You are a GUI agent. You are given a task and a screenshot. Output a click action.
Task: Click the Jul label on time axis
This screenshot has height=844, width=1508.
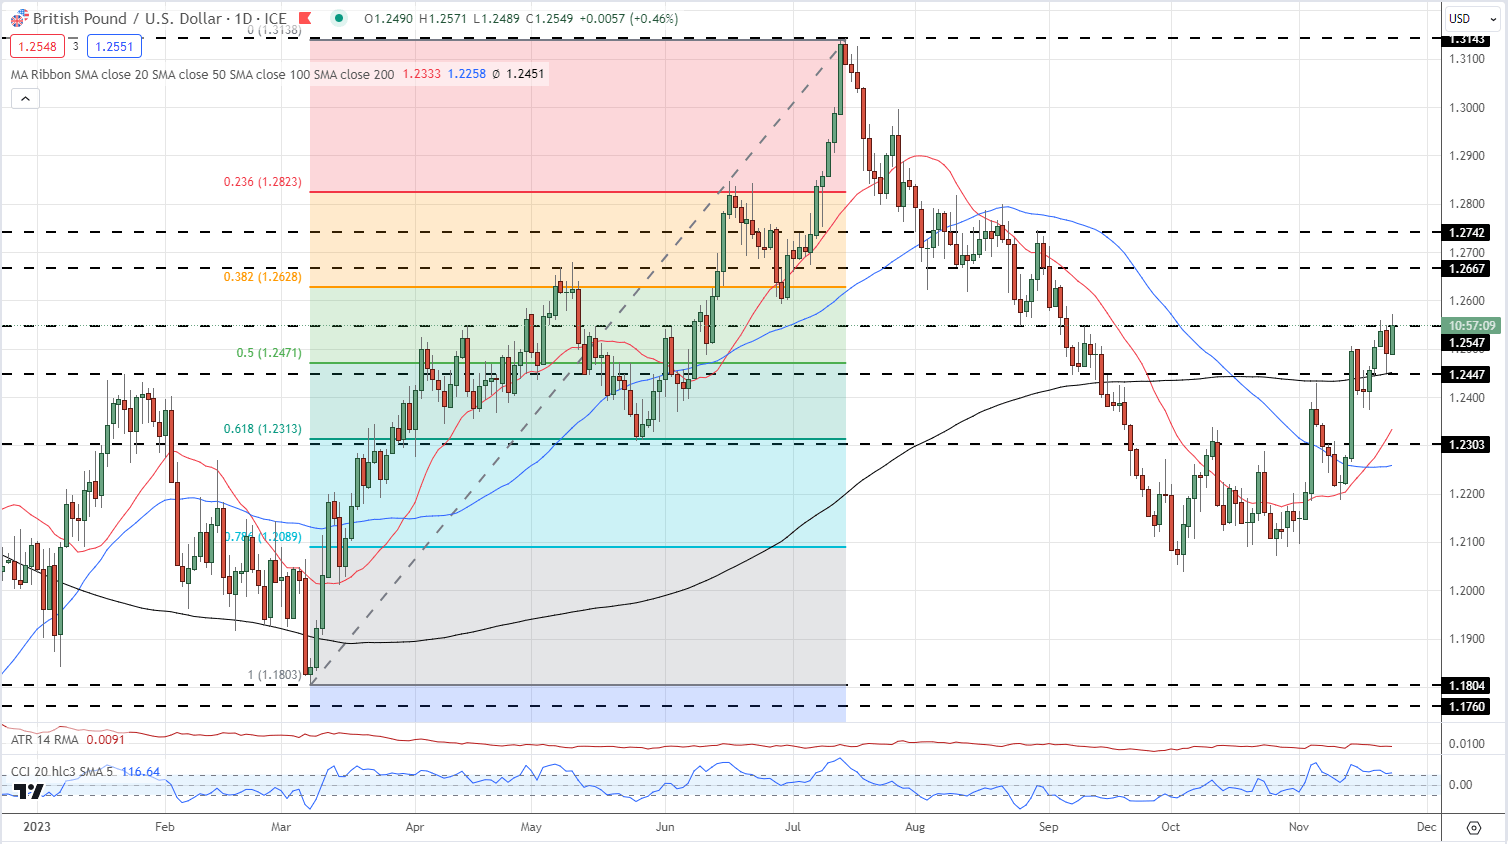pyautogui.click(x=793, y=827)
